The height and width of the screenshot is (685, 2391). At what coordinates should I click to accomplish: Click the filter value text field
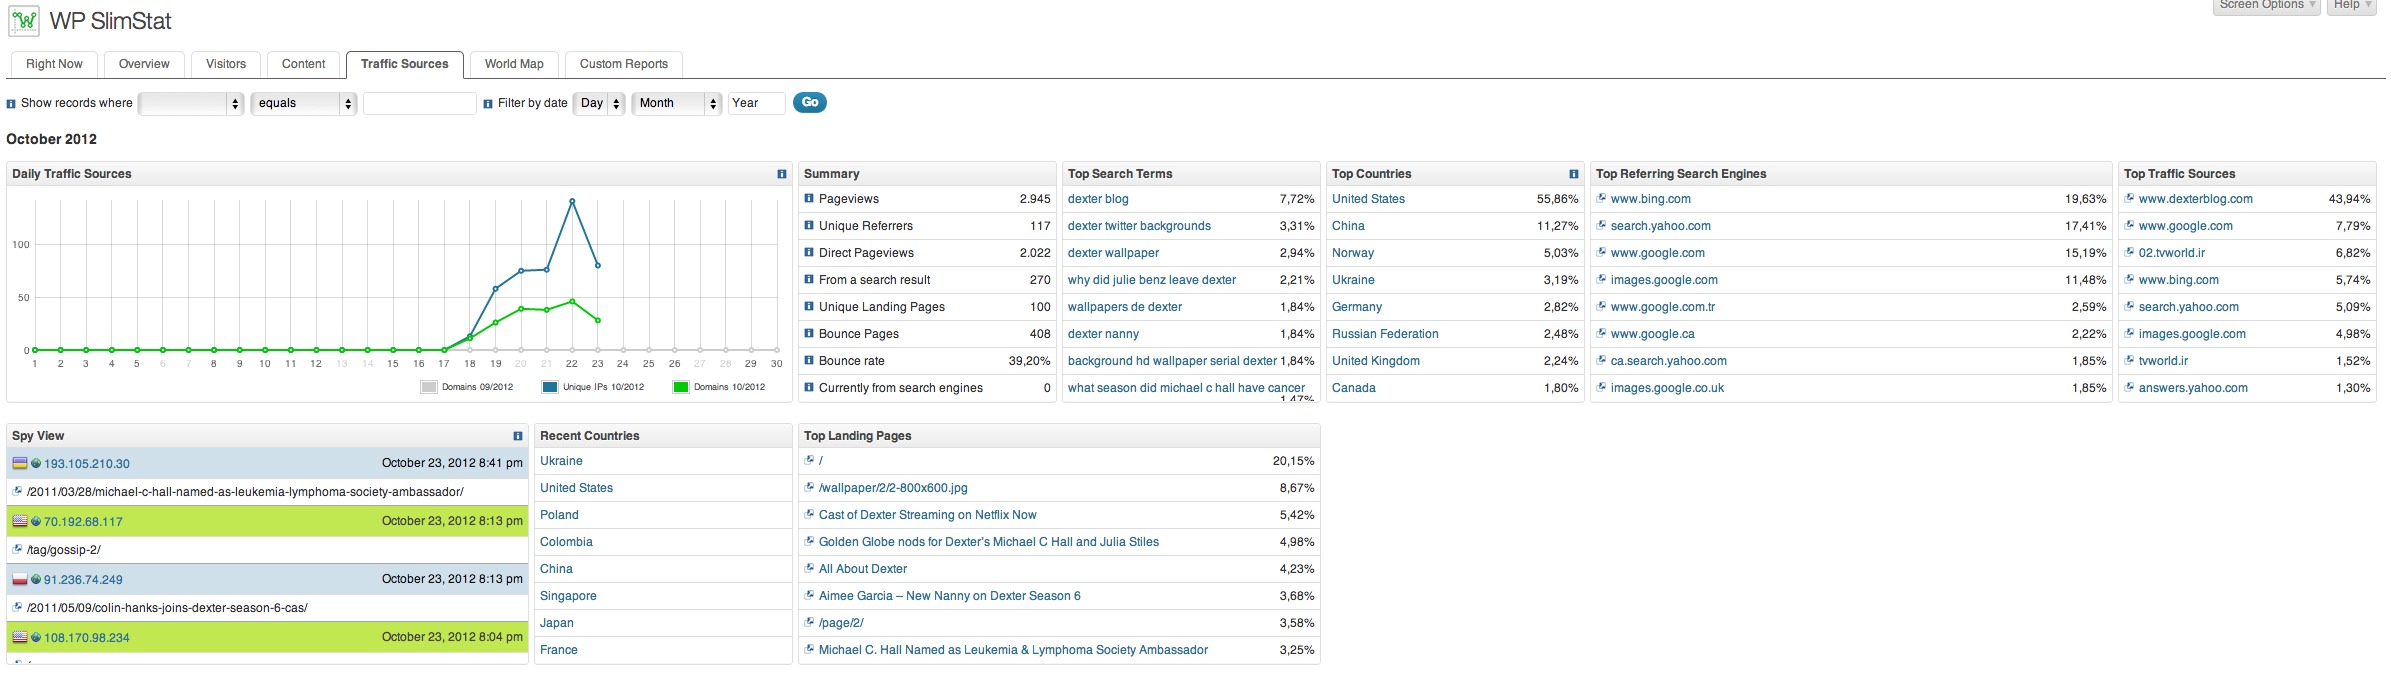[x=420, y=103]
